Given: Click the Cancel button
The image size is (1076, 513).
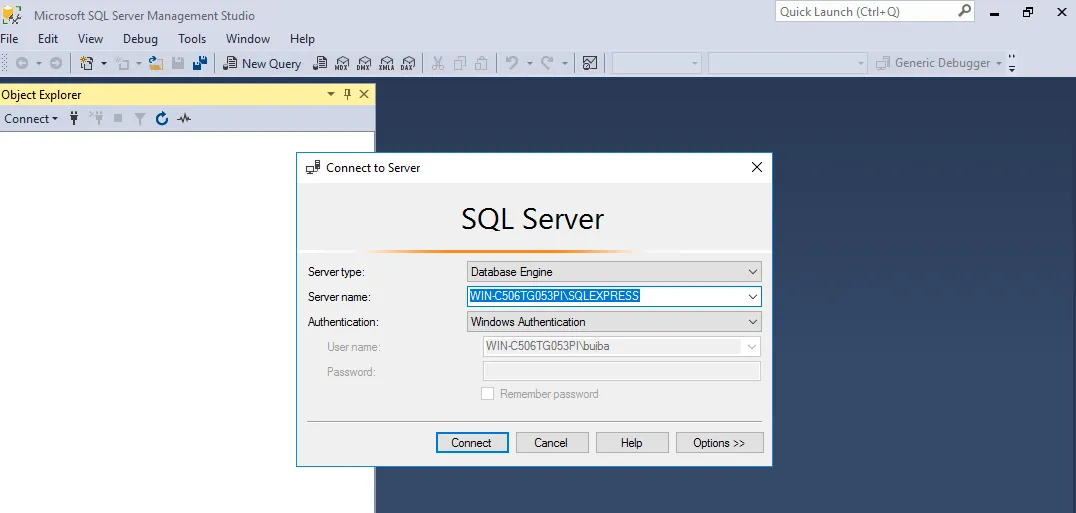Looking at the screenshot, I should point(552,443).
